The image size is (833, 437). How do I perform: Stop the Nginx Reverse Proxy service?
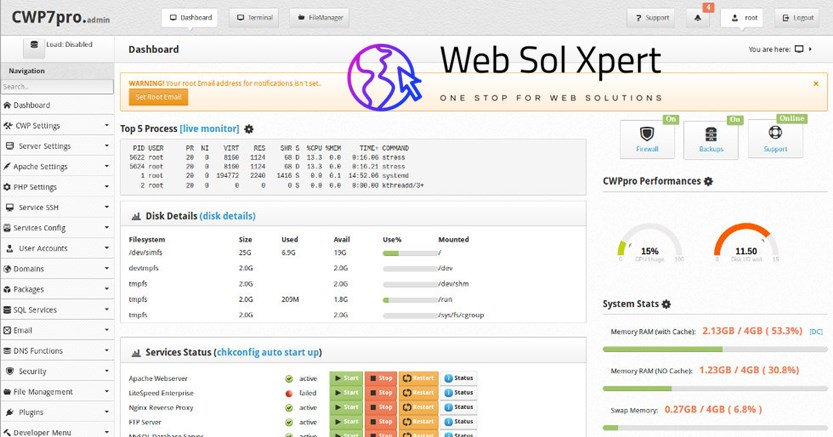click(x=380, y=407)
